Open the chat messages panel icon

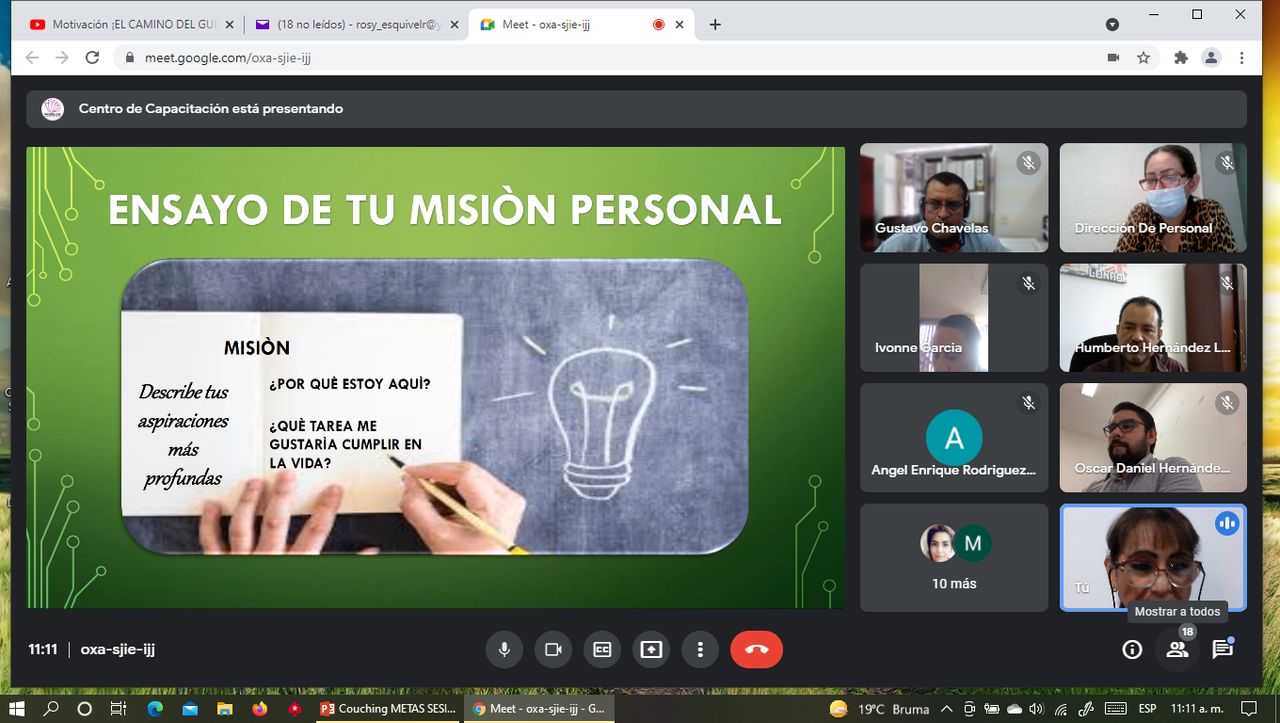point(1222,650)
